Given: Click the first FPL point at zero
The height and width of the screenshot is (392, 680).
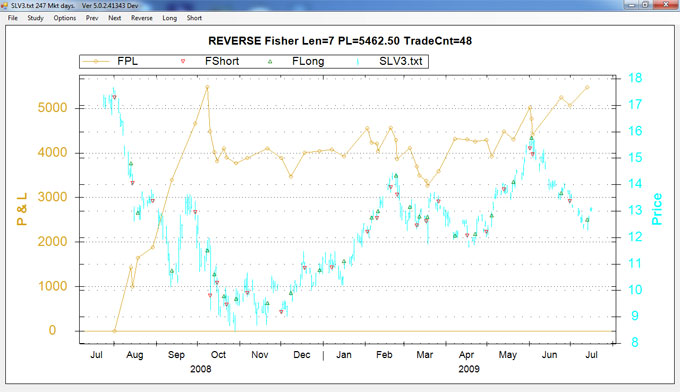Looking at the screenshot, I should pyautogui.click(x=114, y=331).
